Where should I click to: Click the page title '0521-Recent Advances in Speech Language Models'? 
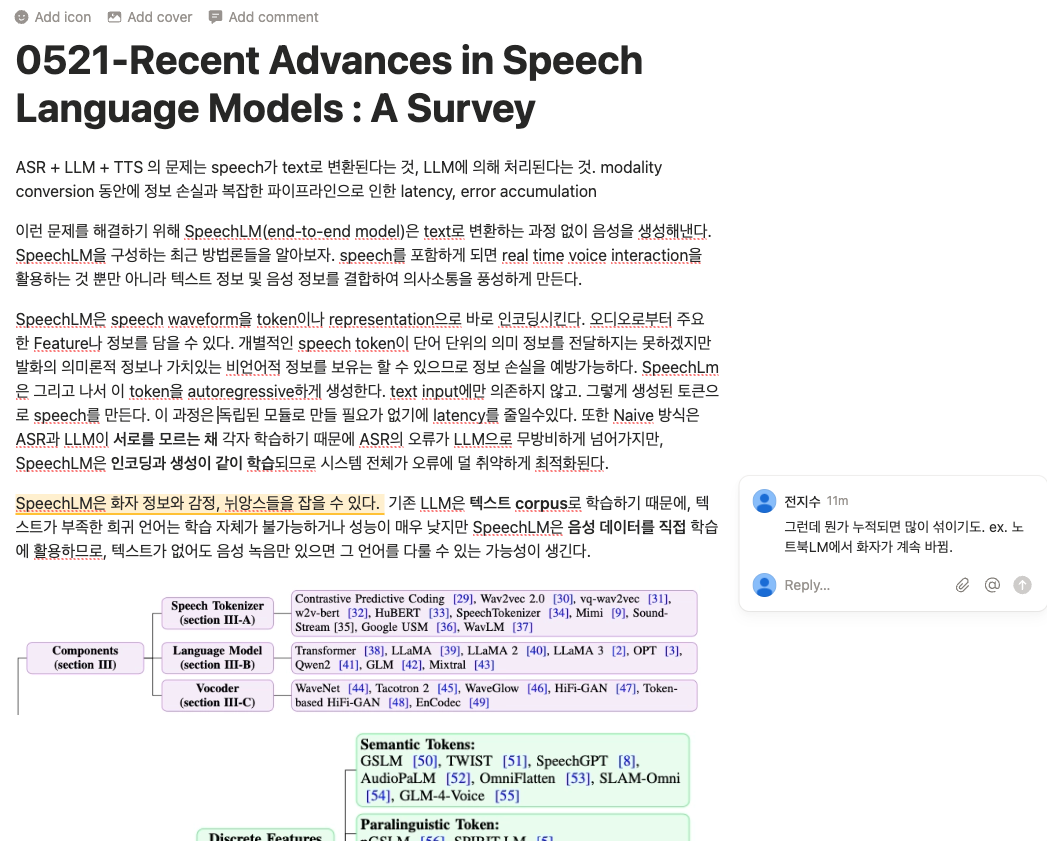pos(329,84)
